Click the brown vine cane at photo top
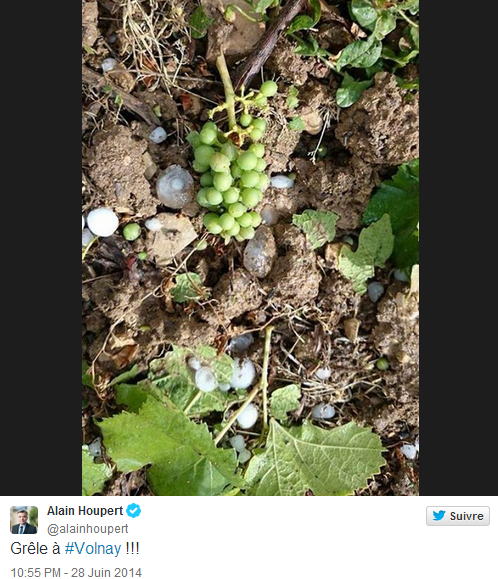Image resolution: width=498 pixels, height=579 pixels. coord(269,42)
